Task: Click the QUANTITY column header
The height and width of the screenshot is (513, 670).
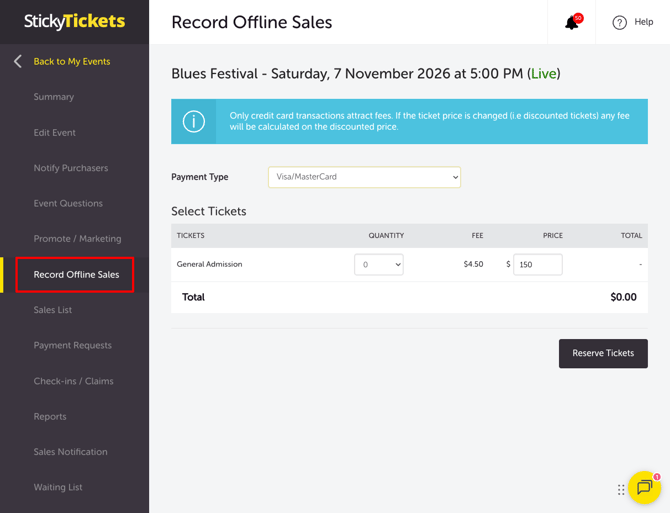Action: coord(386,236)
